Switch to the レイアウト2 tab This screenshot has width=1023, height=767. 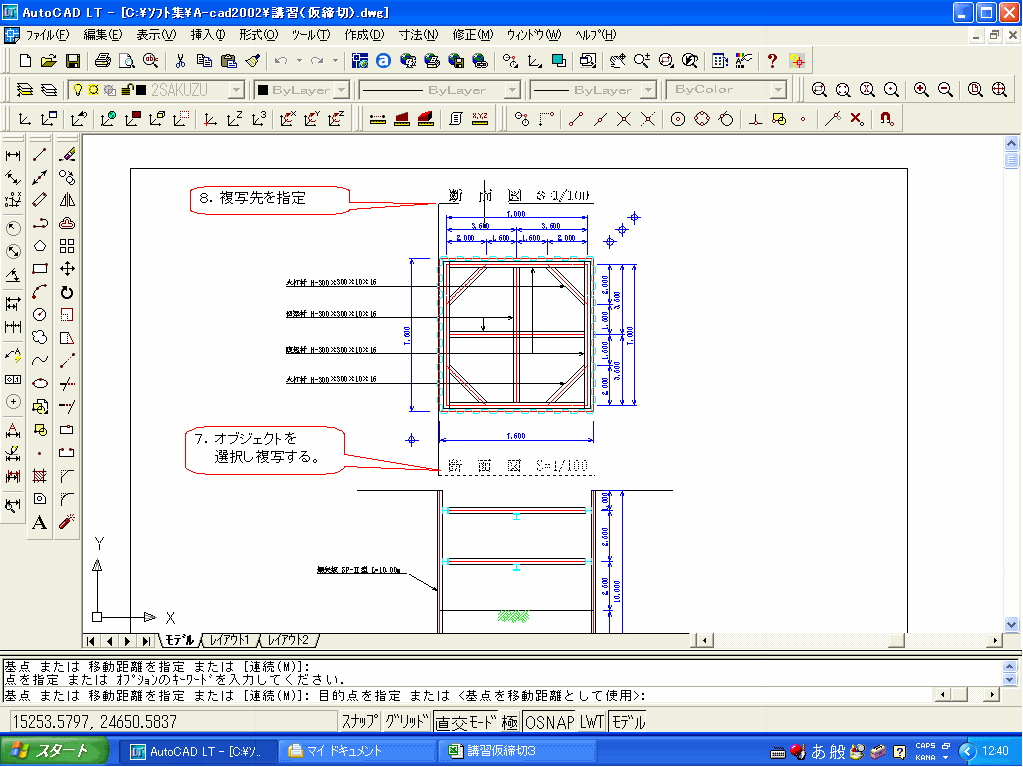click(x=289, y=640)
